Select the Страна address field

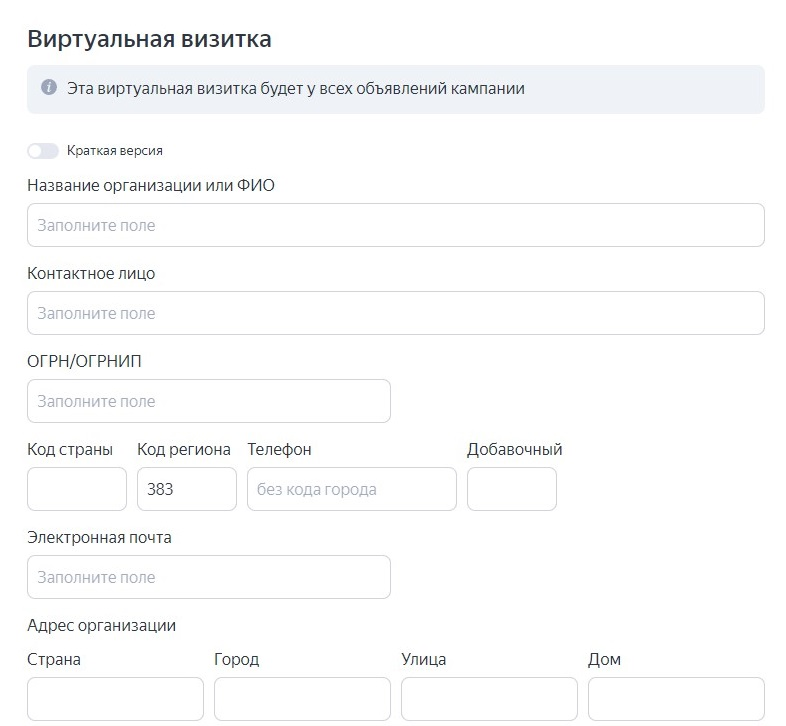click(115, 699)
